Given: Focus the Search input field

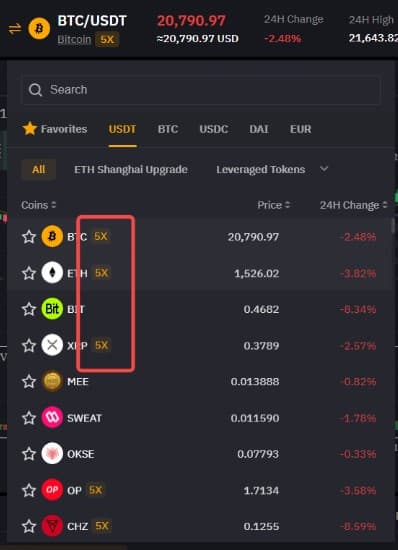Looking at the screenshot, I should (x=201, y=90).
